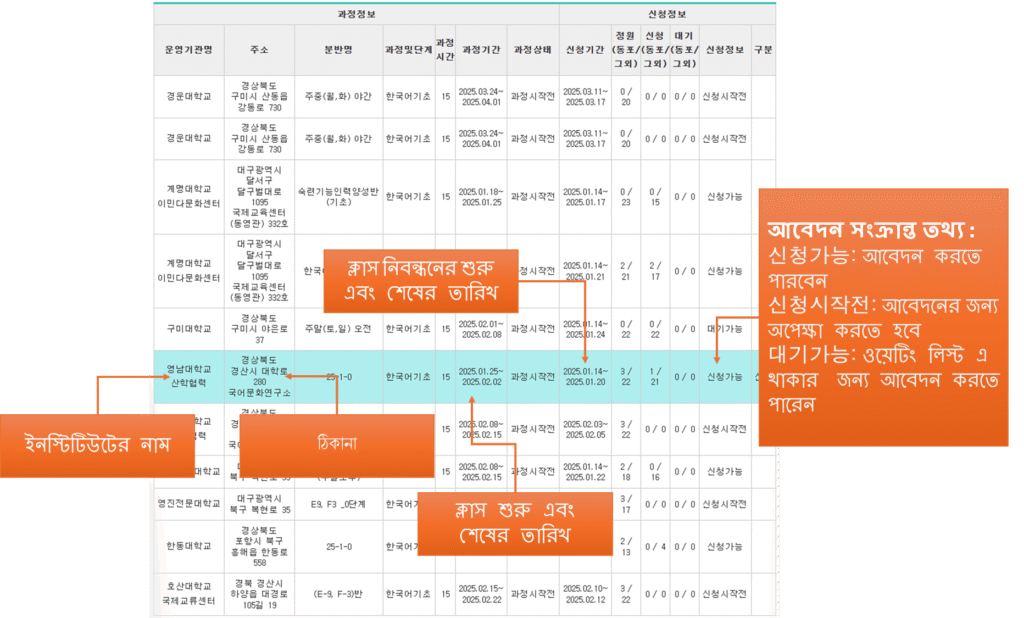This screenshot has width=1024, height=618.
Task: Click the ঠিকানা annotation callout
Action: click(x=337, y=444)
